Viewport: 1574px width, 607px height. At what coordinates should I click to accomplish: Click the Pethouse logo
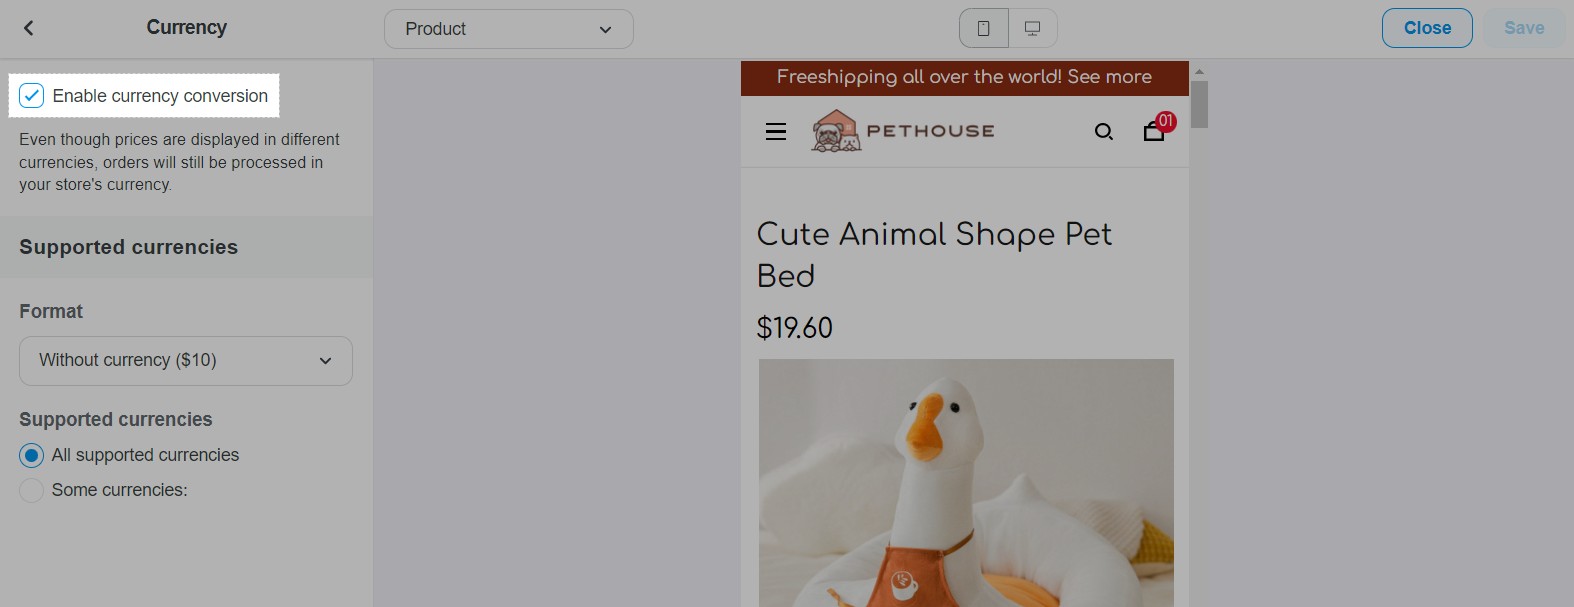(903, 131)
